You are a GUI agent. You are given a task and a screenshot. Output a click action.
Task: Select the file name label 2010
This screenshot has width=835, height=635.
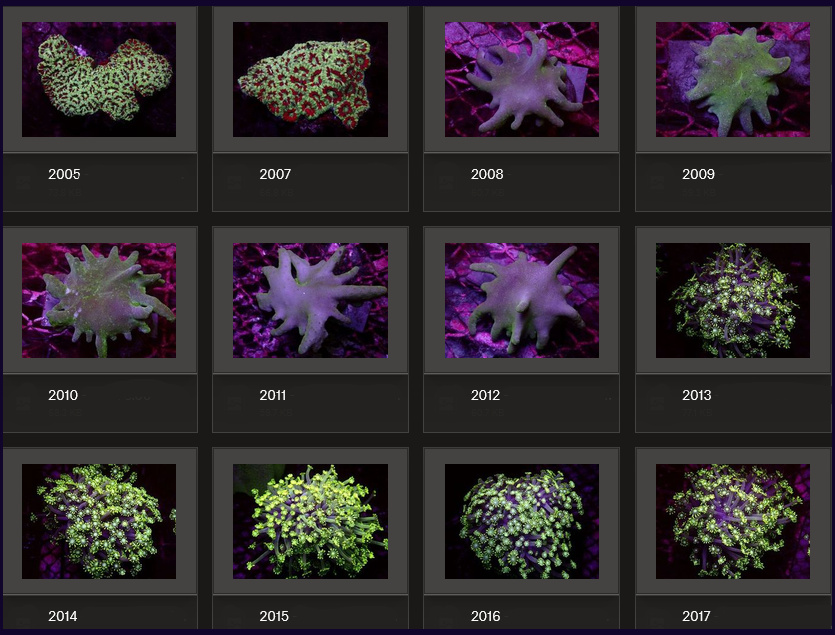point(63,395)
